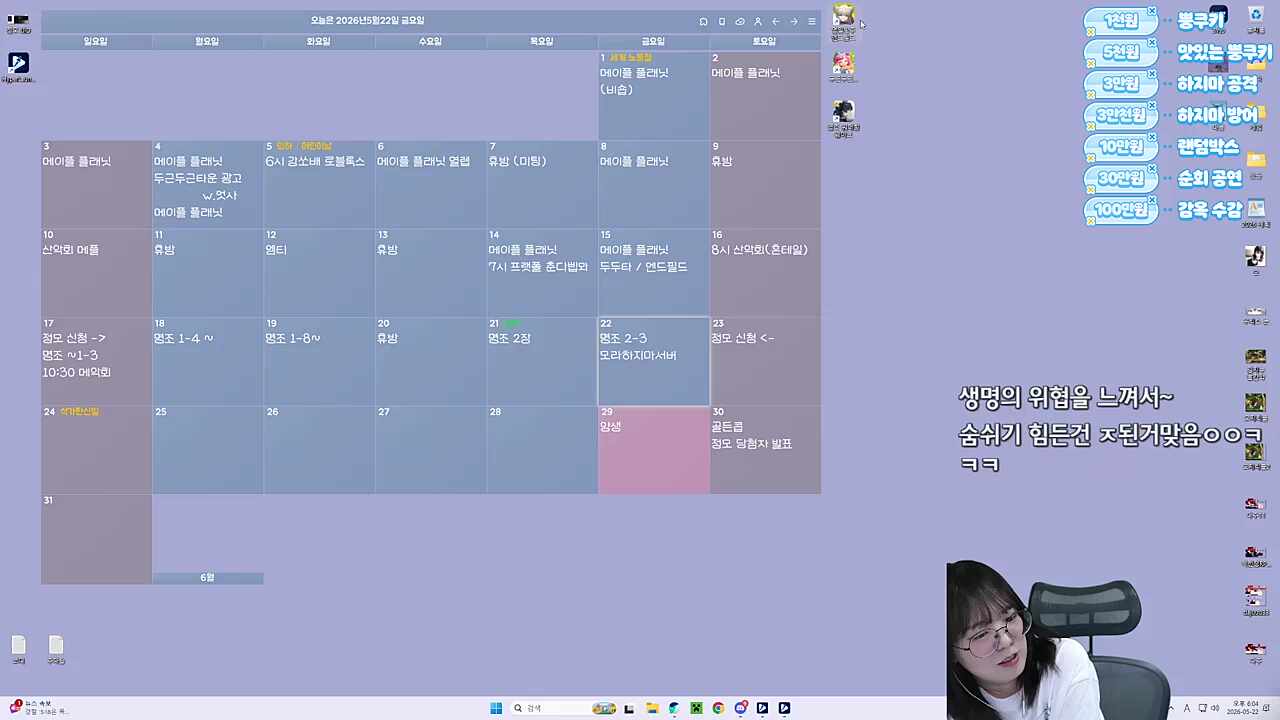Click the 일요일 column header
The image size is (1280, 720).
96,42
